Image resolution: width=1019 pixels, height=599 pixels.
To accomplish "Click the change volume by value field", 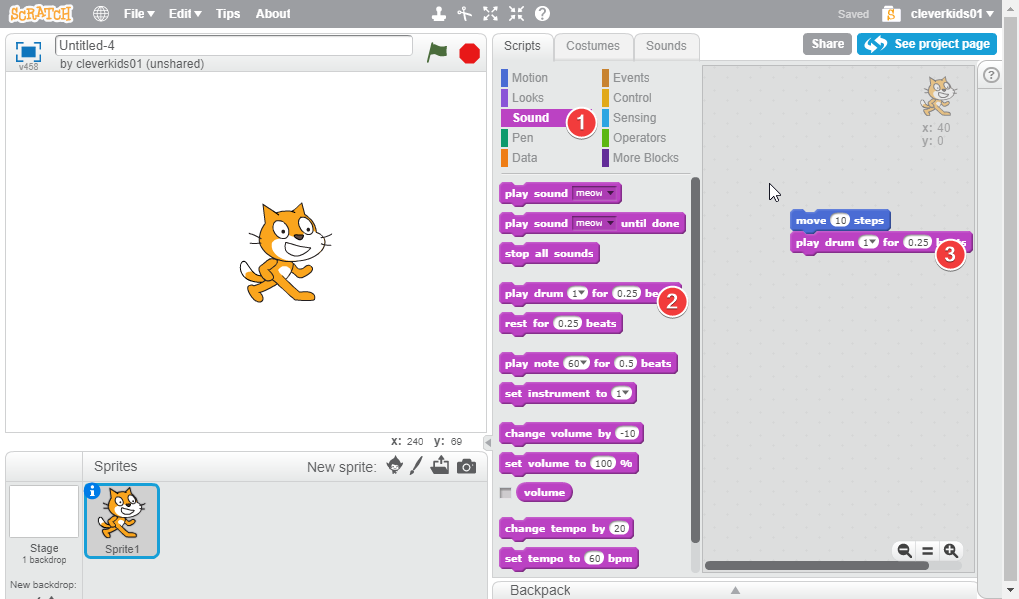I will click(627, 434).
